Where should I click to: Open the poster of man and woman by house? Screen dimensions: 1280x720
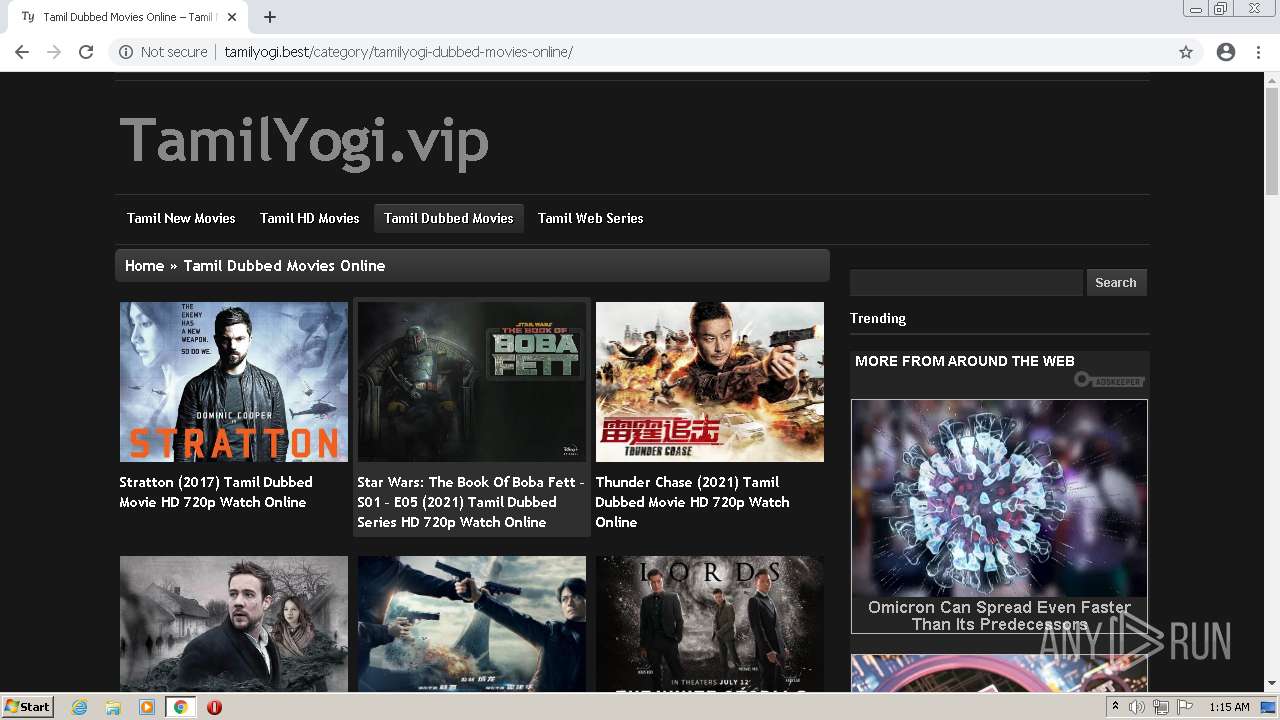click(x=234, y=624)
